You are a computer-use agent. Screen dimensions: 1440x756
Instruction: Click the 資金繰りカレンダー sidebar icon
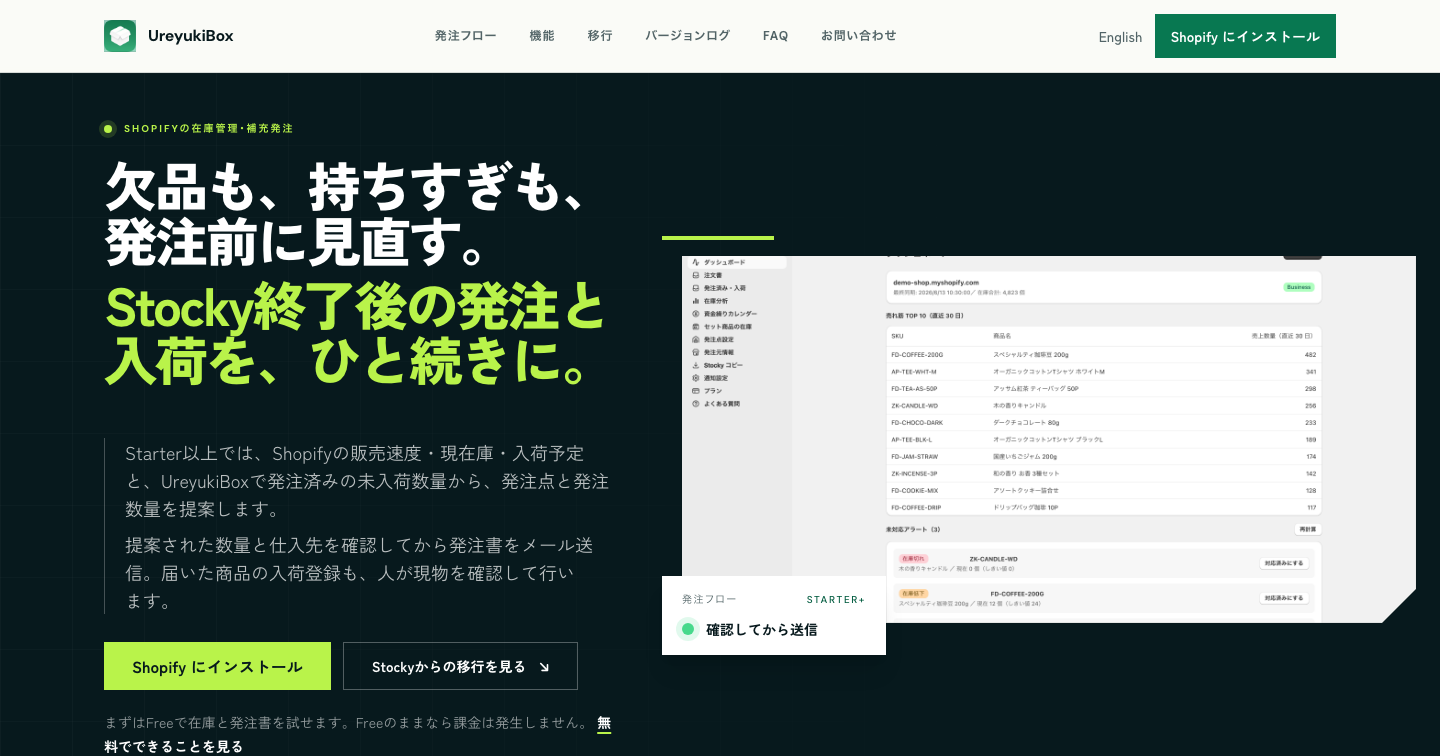click(695, 314)
